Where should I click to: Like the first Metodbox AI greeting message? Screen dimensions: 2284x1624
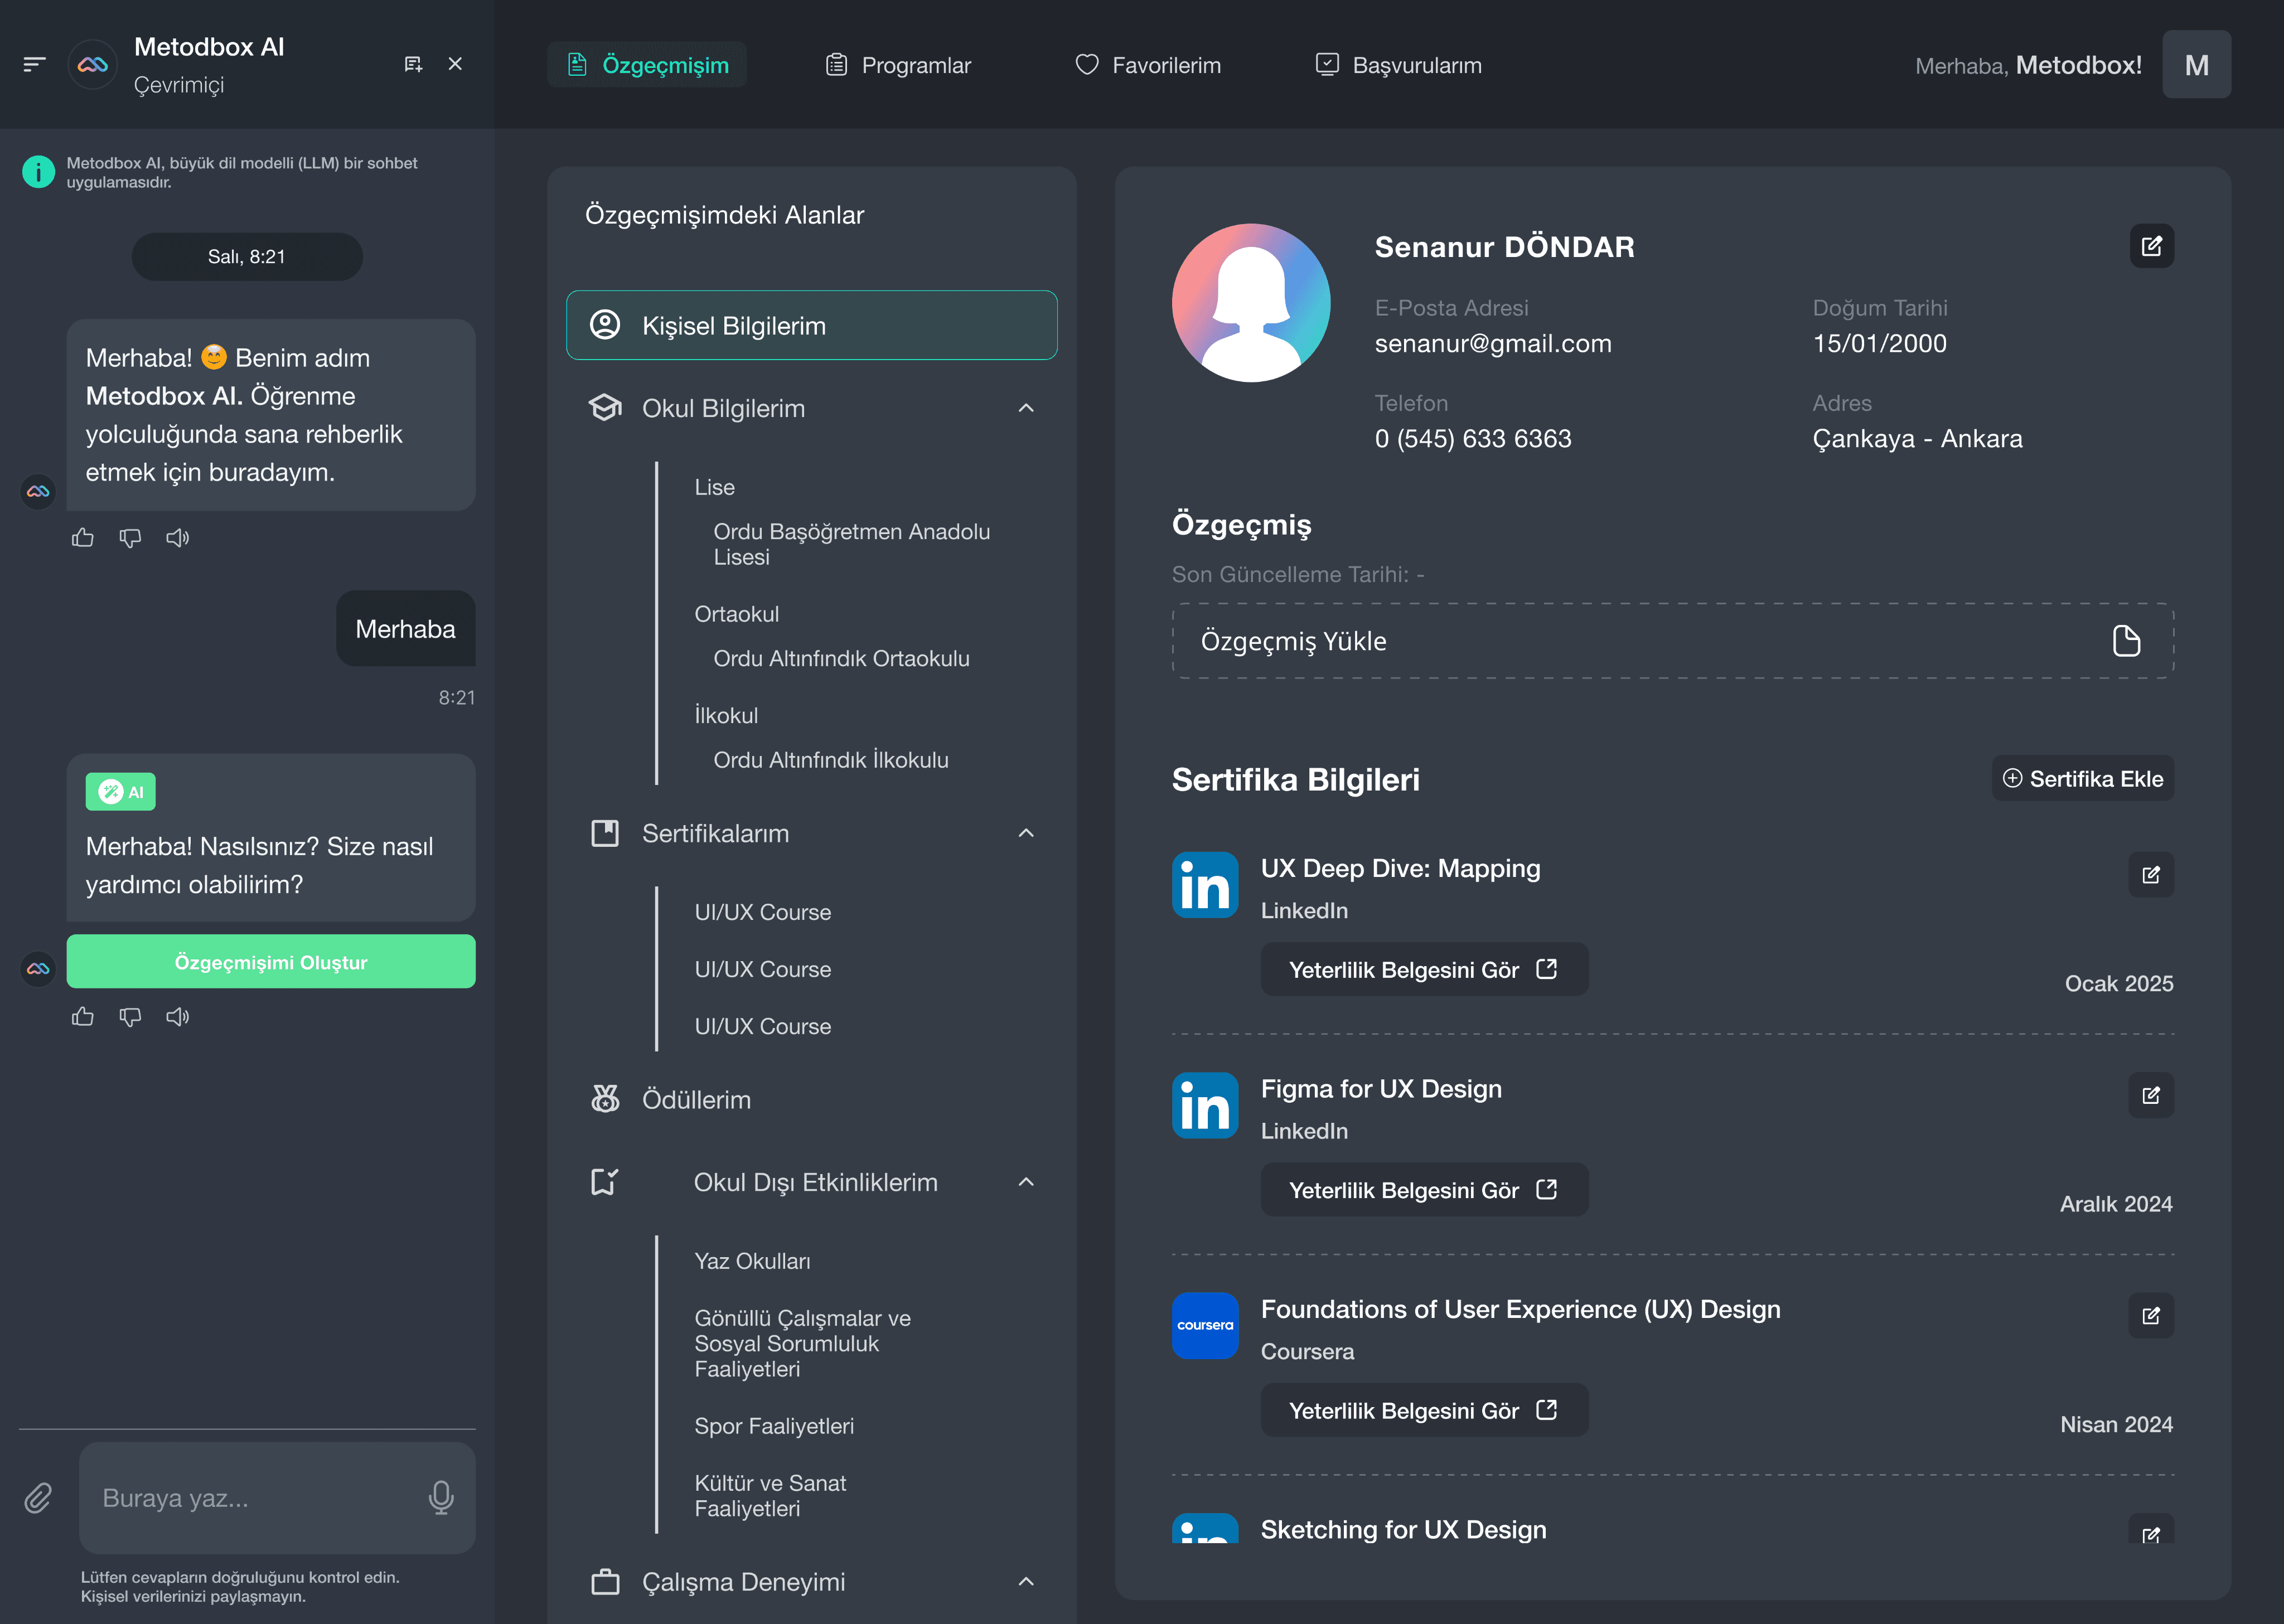click(x=83, y=538)
